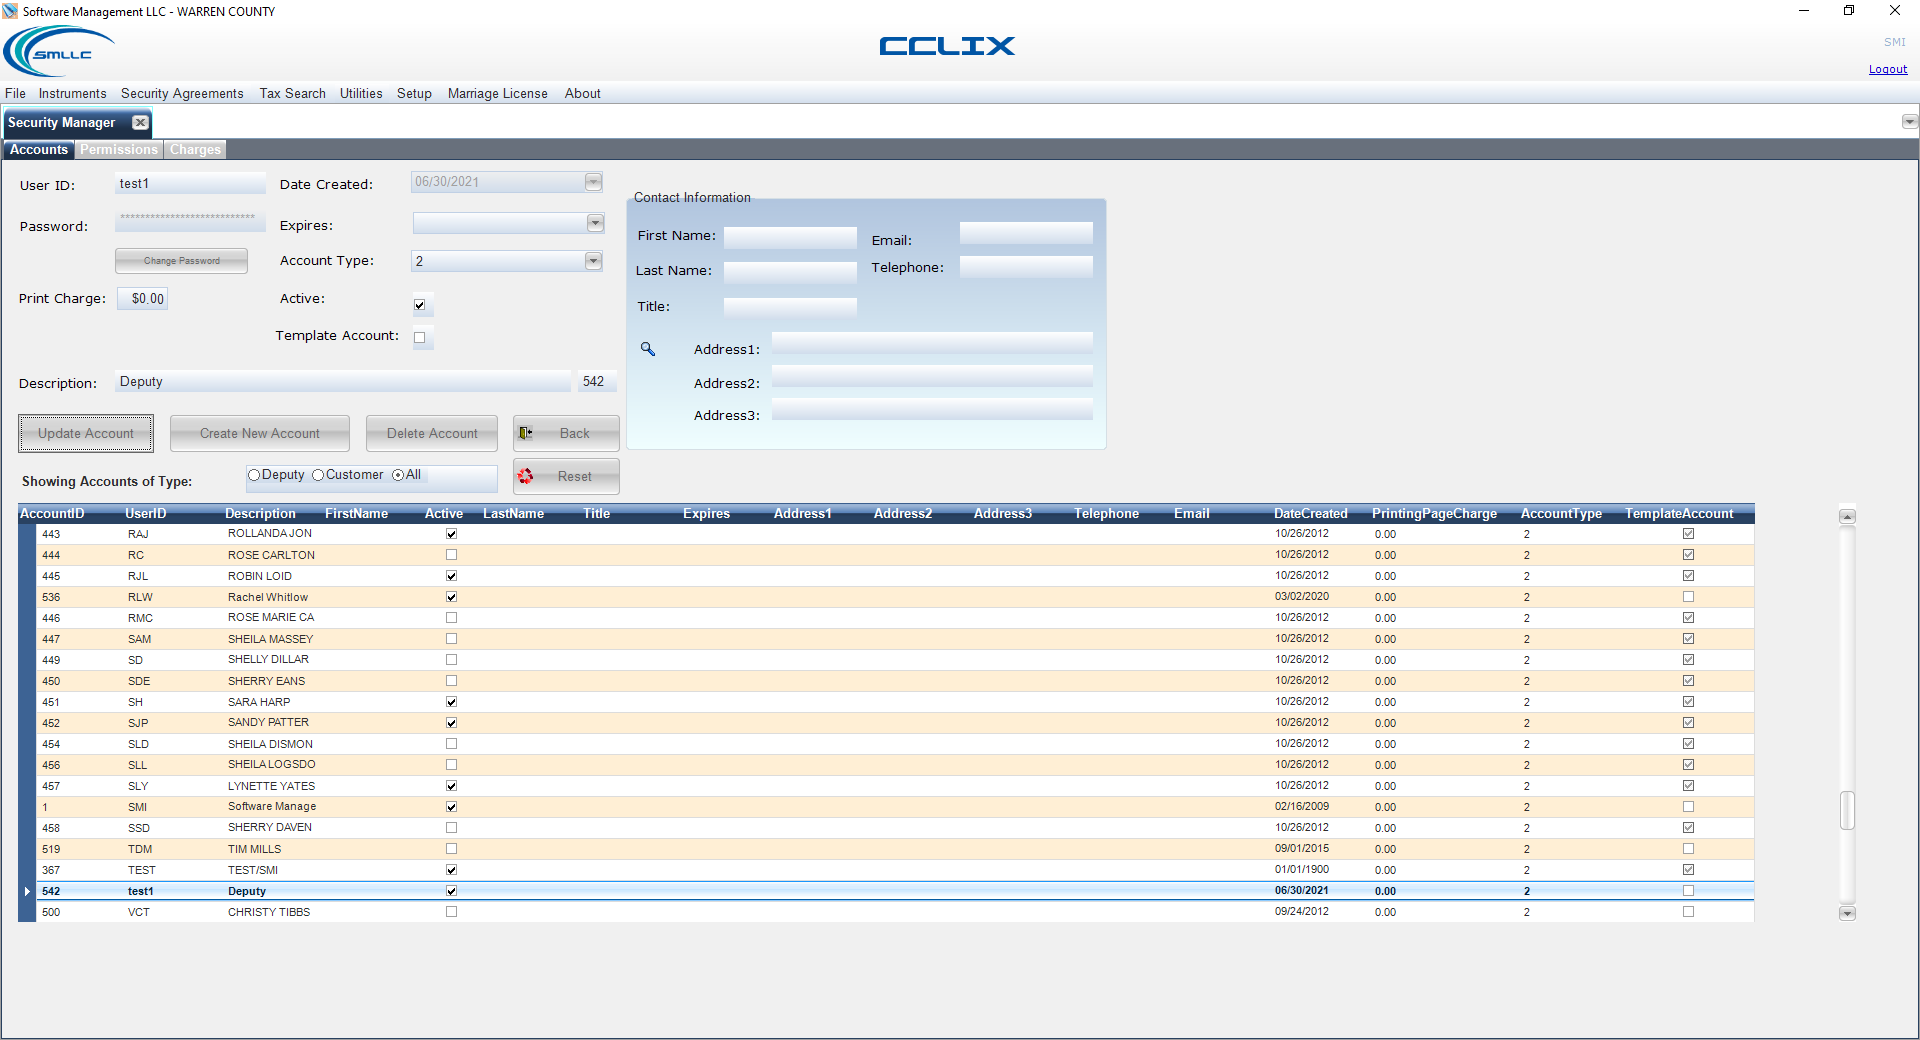Toggle TemplateAccount checkbox for Rachel Whitlow row
The height and width of the screenshot is (1040, 1920).
1688,597
